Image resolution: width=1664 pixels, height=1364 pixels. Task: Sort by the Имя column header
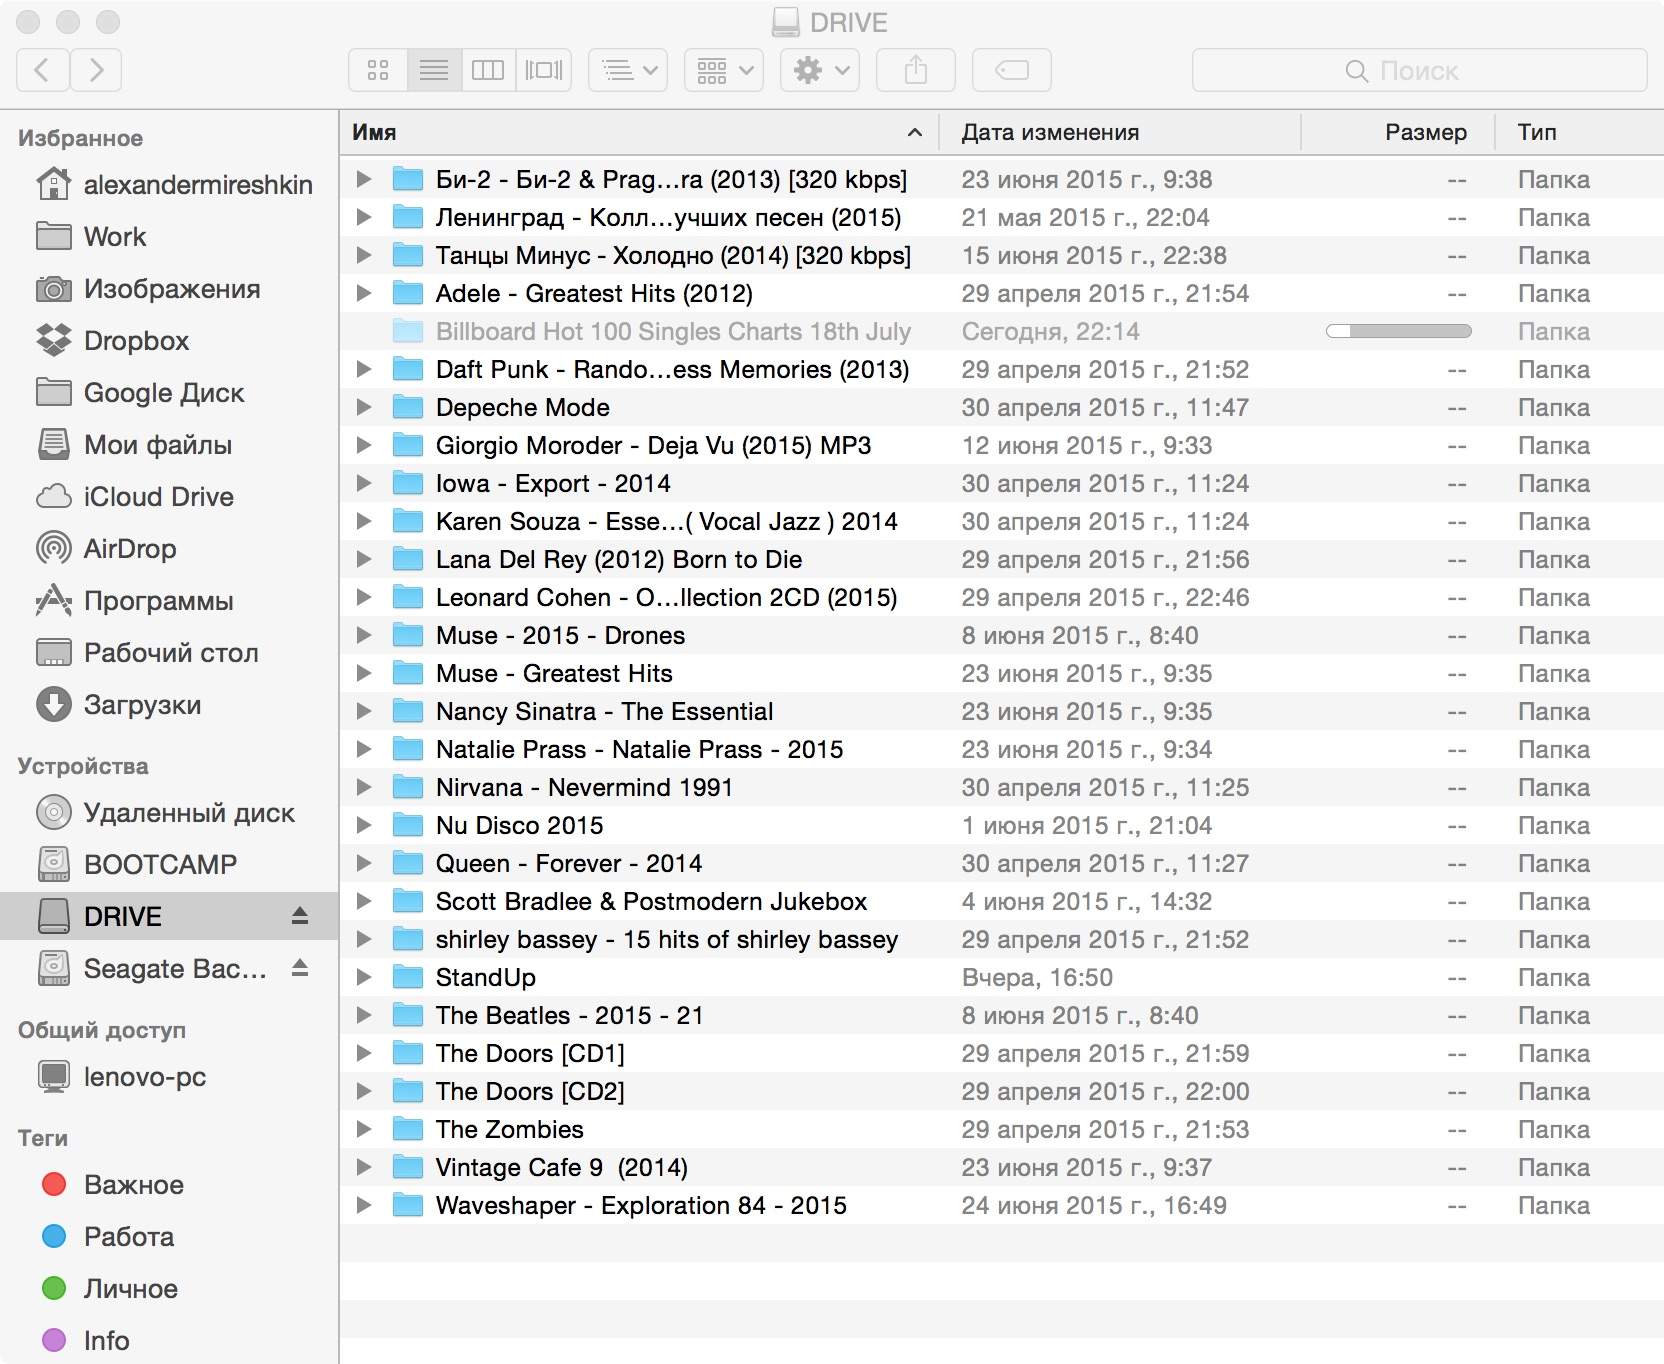(640, 132)
